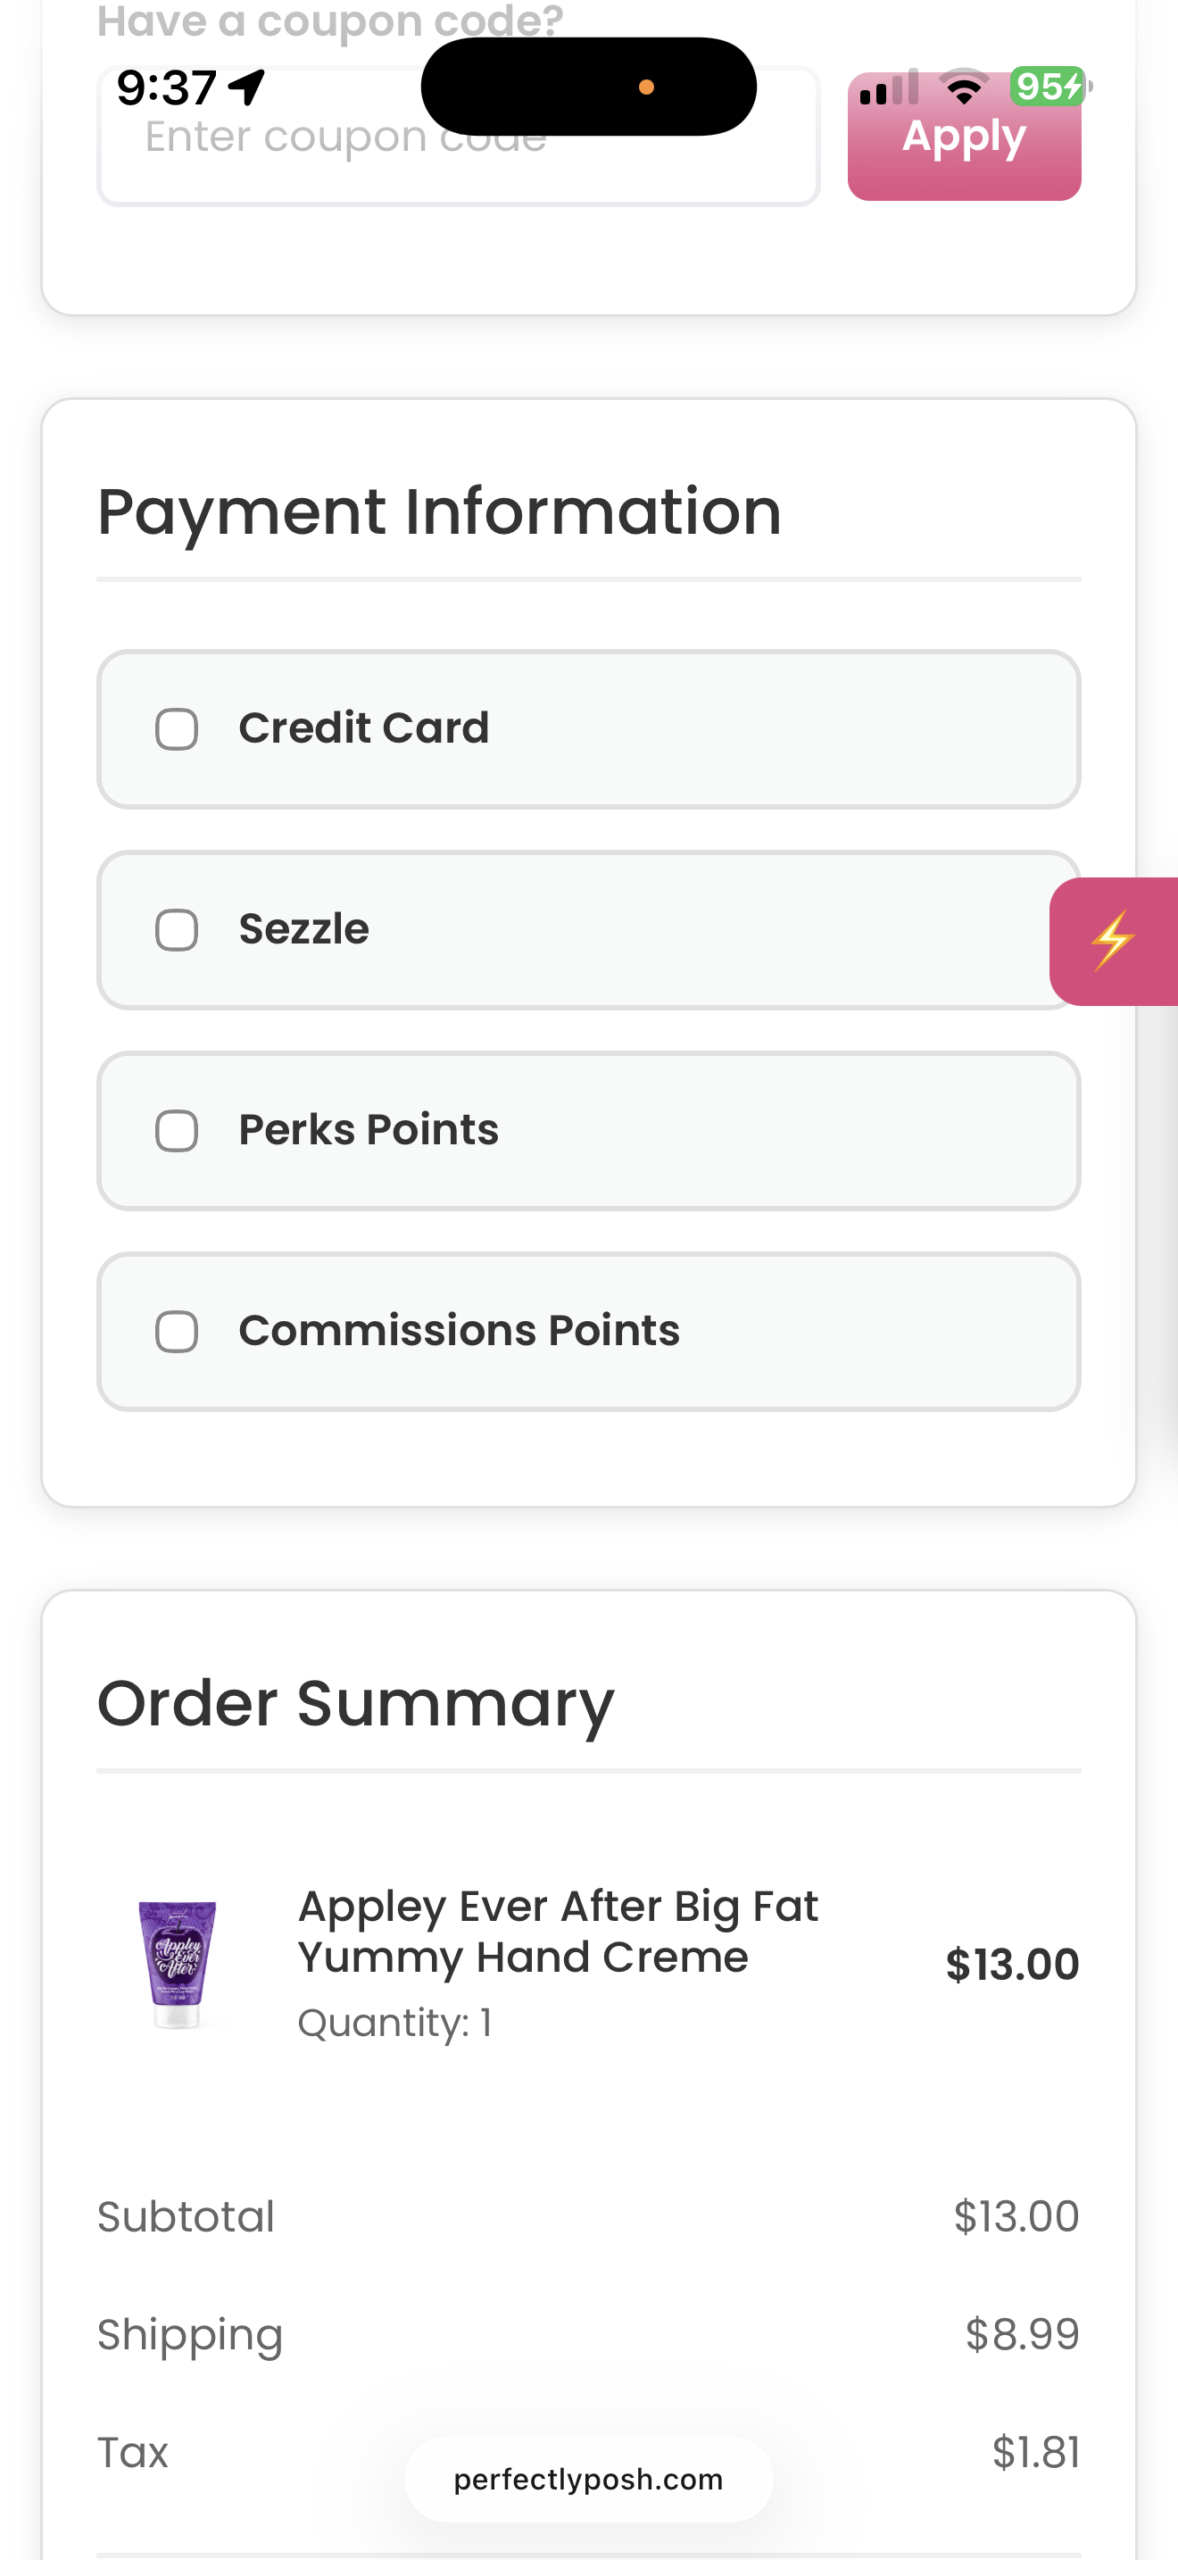Enable the Perks Points checkbox

pyautogui.click(x=176, y=1131)
